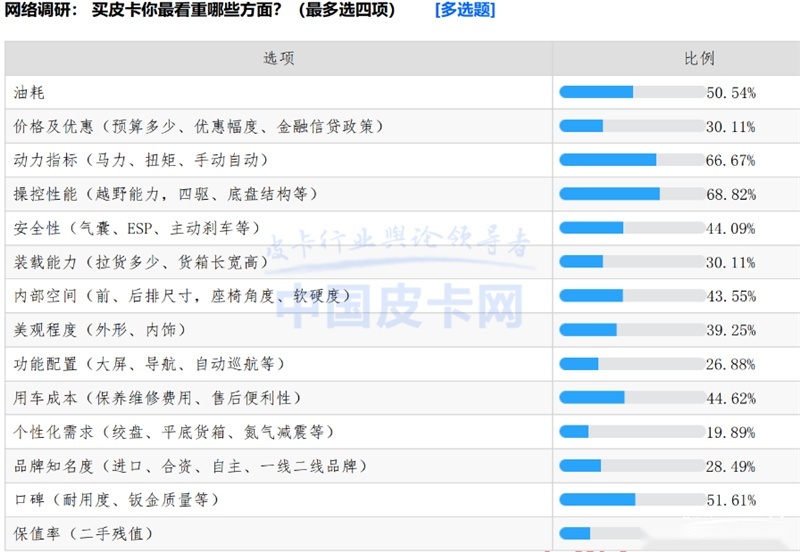Click the 26.88% value
Screen dimensions: 800x552
tap(731, 365)
